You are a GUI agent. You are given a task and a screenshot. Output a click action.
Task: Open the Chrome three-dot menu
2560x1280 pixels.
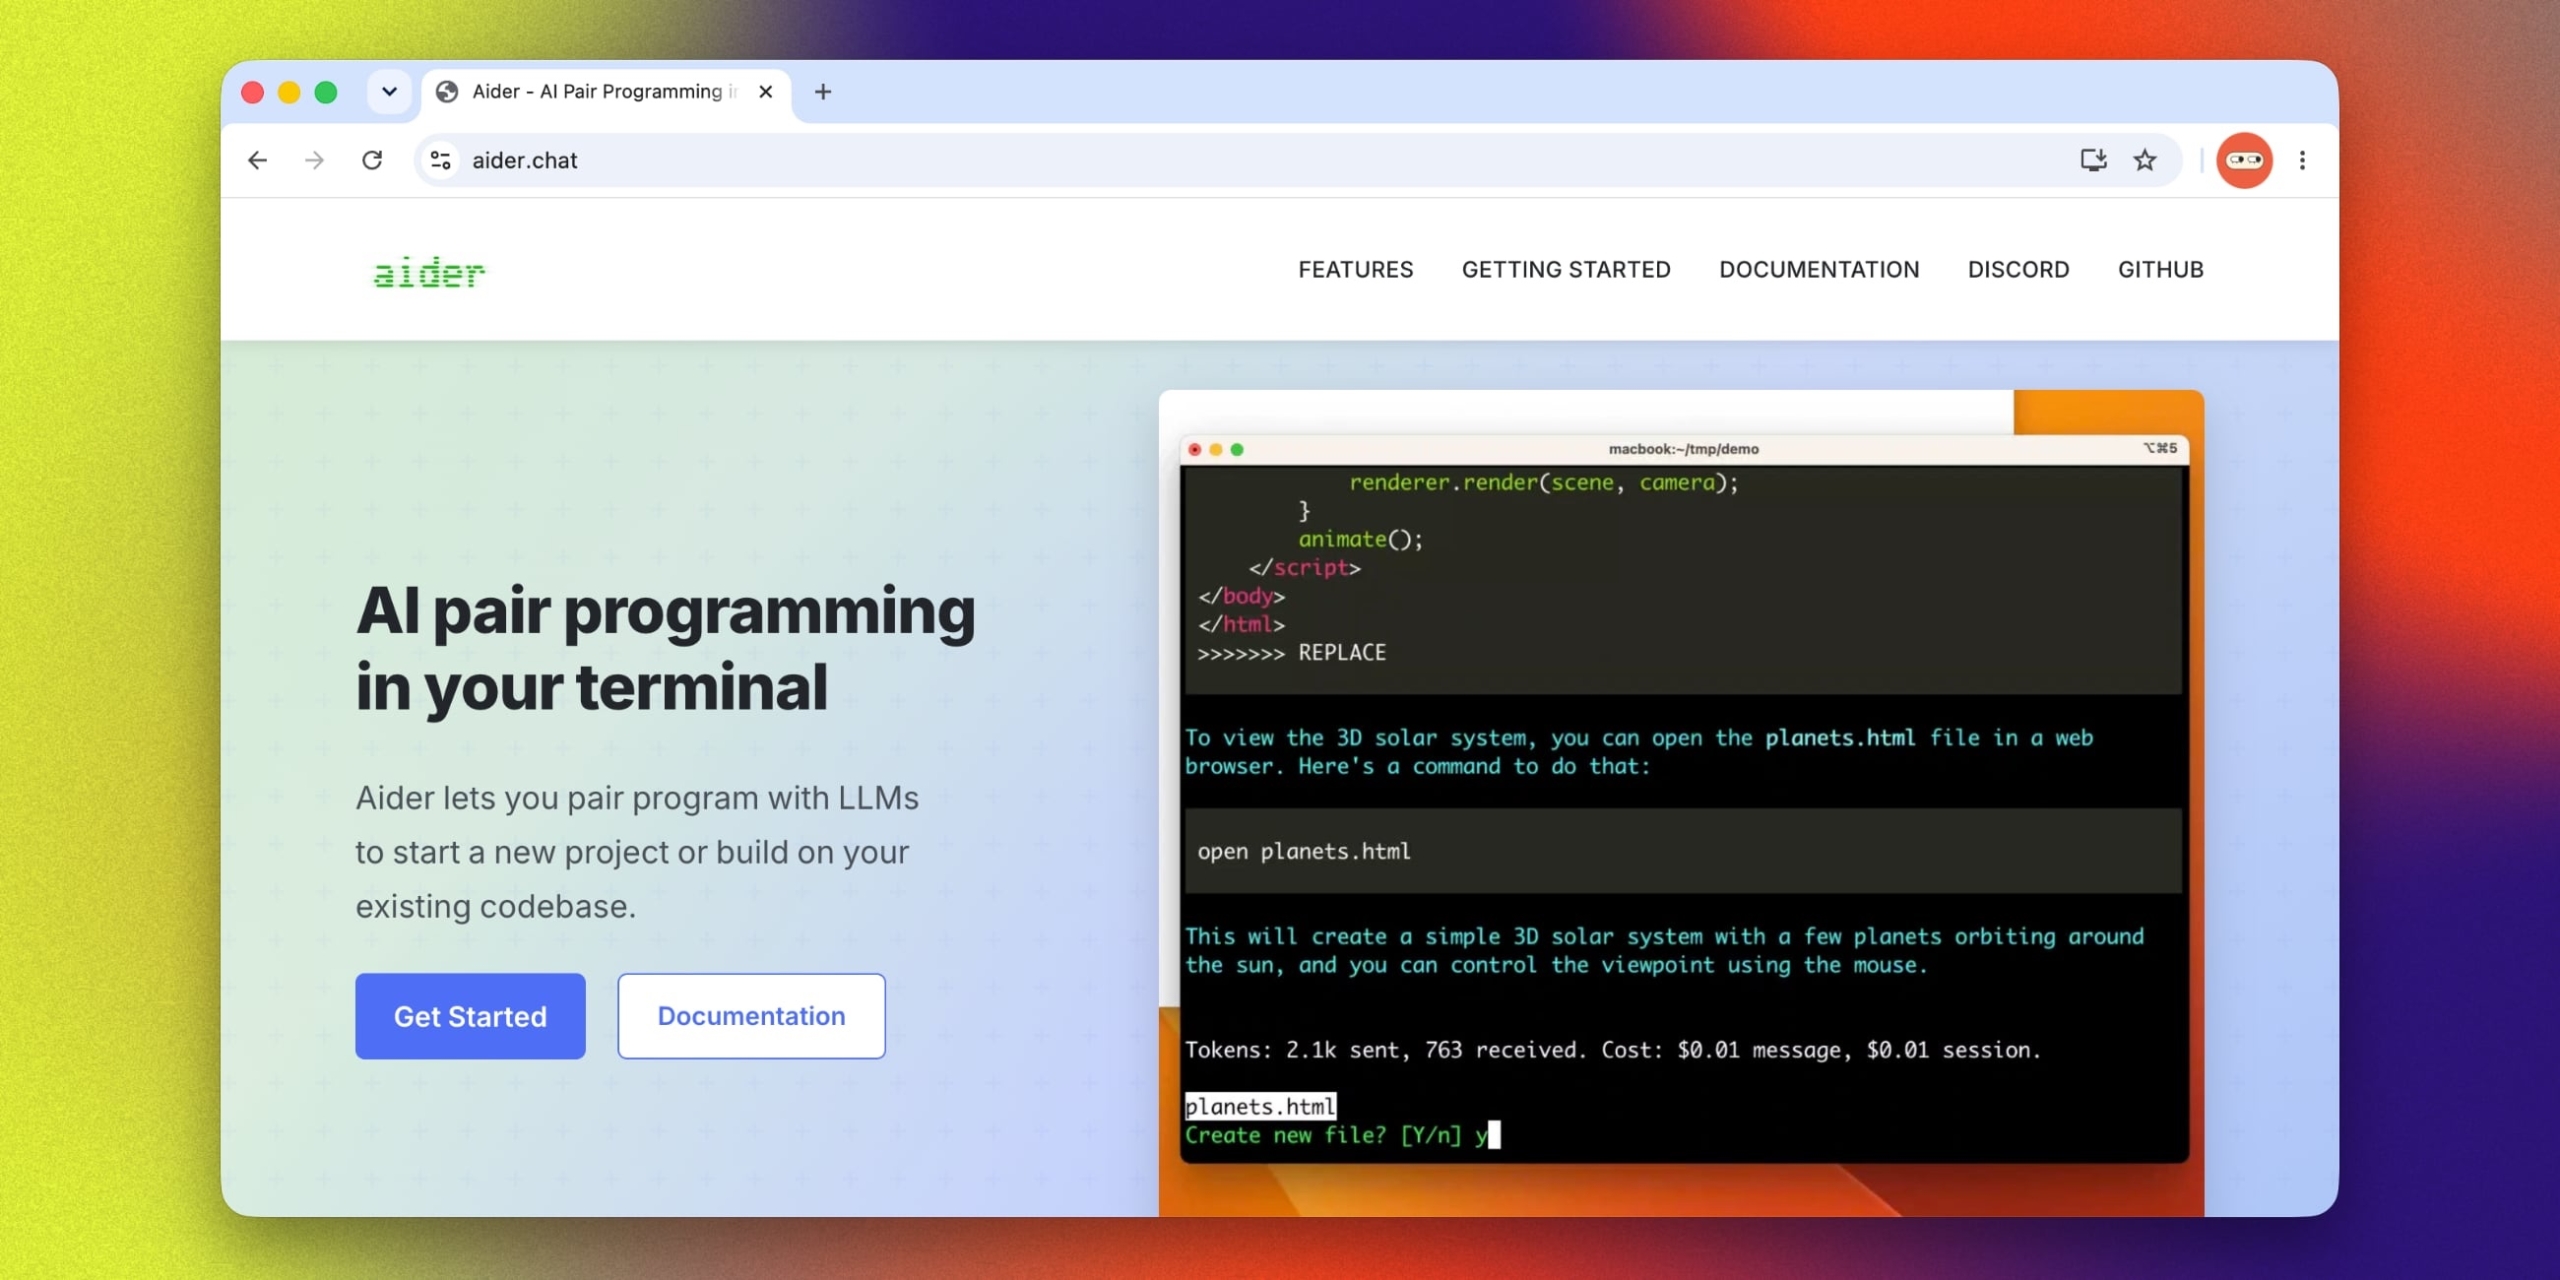[x=2302, y=160]
